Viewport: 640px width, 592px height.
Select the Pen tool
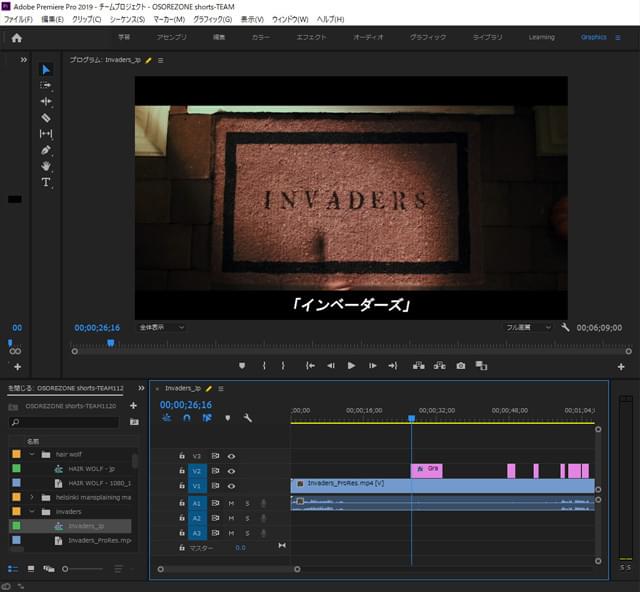(x=46, y=150)
